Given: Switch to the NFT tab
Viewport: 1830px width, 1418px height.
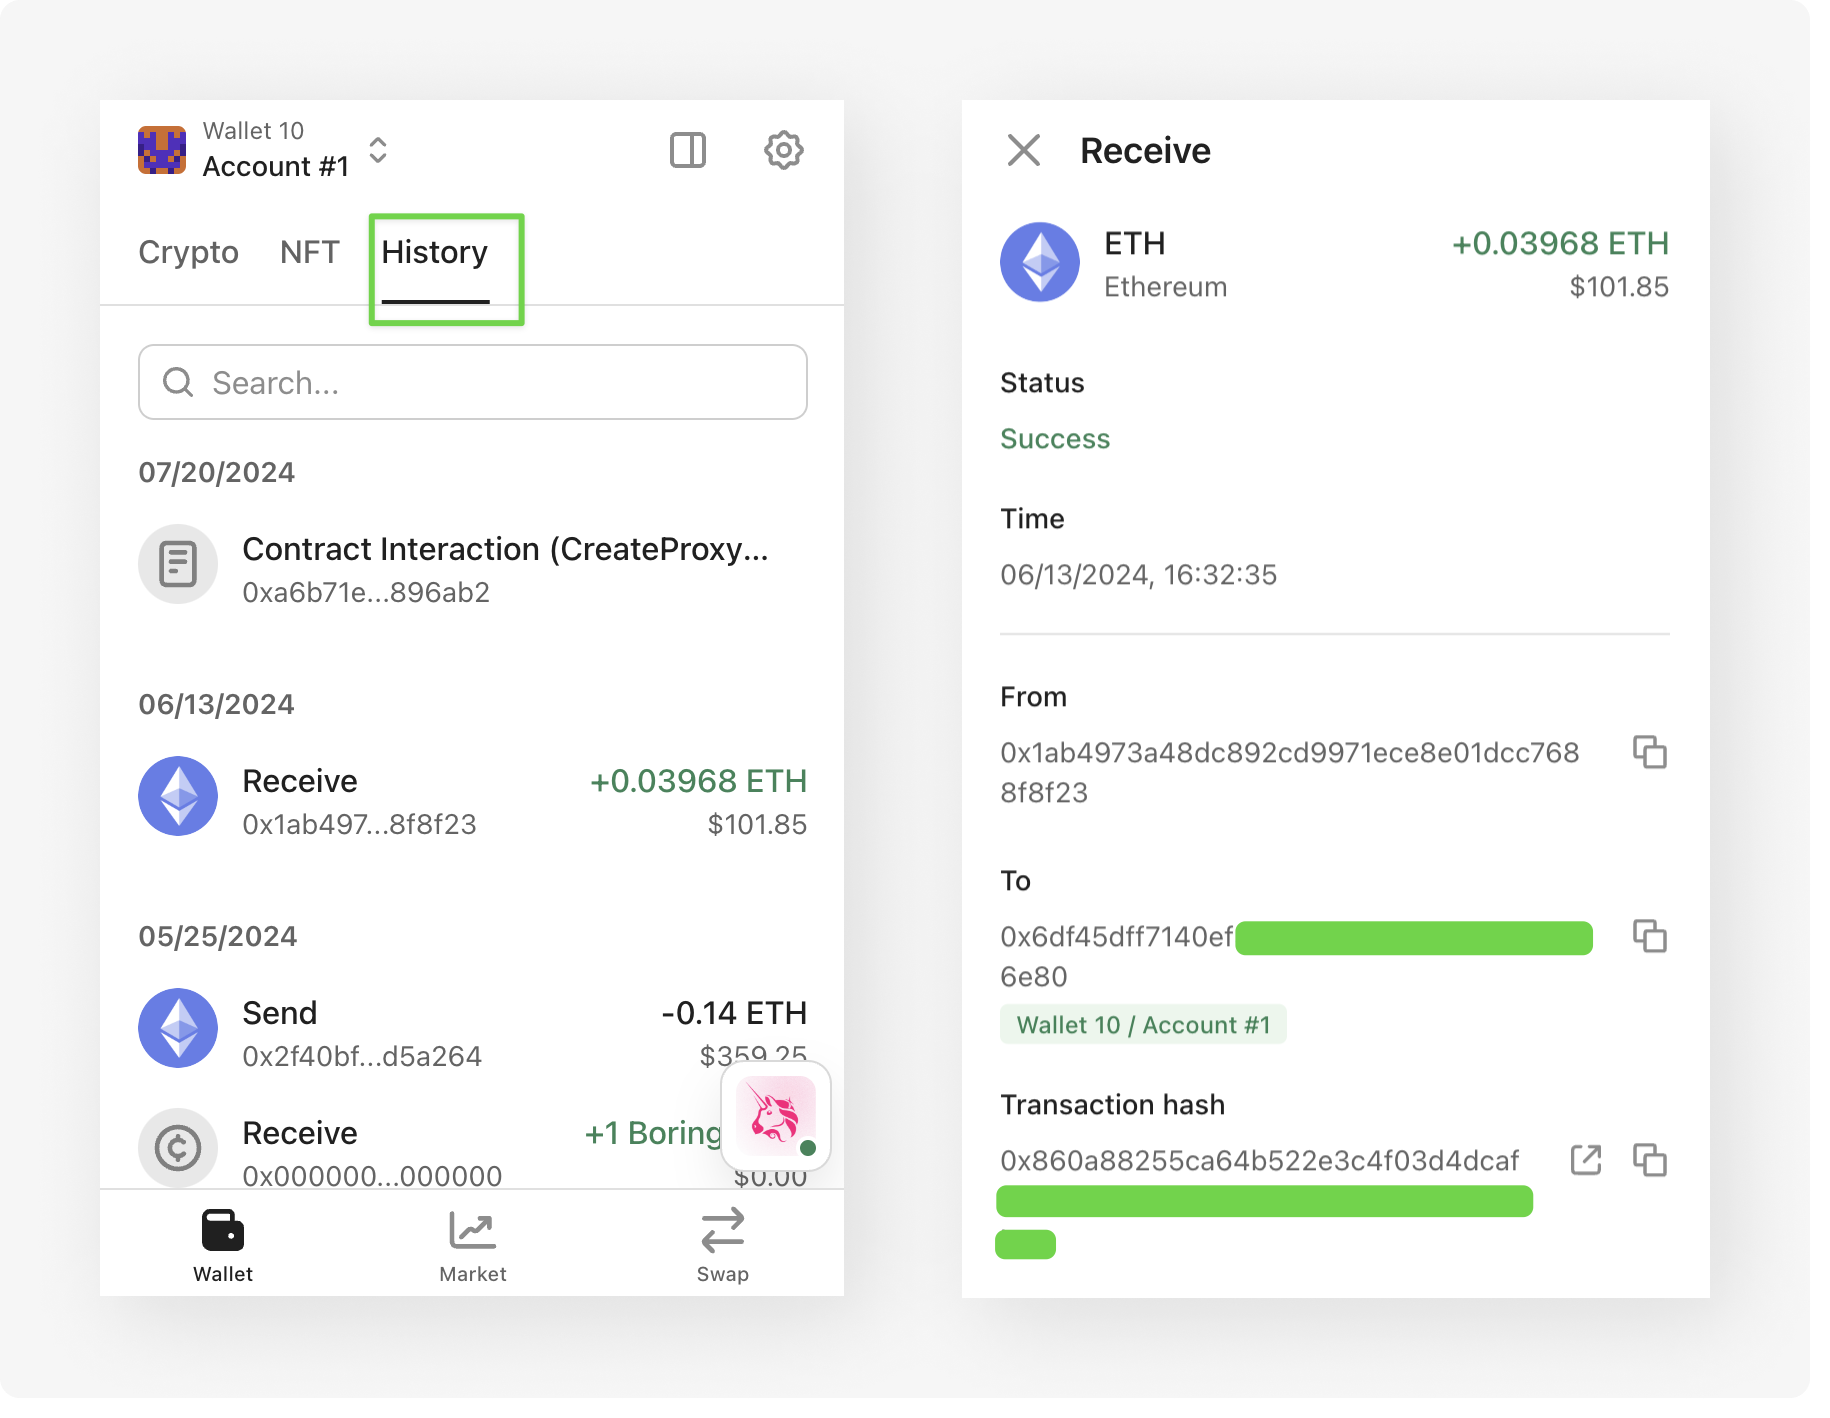Looking at the screenshot, I should 310,252.
